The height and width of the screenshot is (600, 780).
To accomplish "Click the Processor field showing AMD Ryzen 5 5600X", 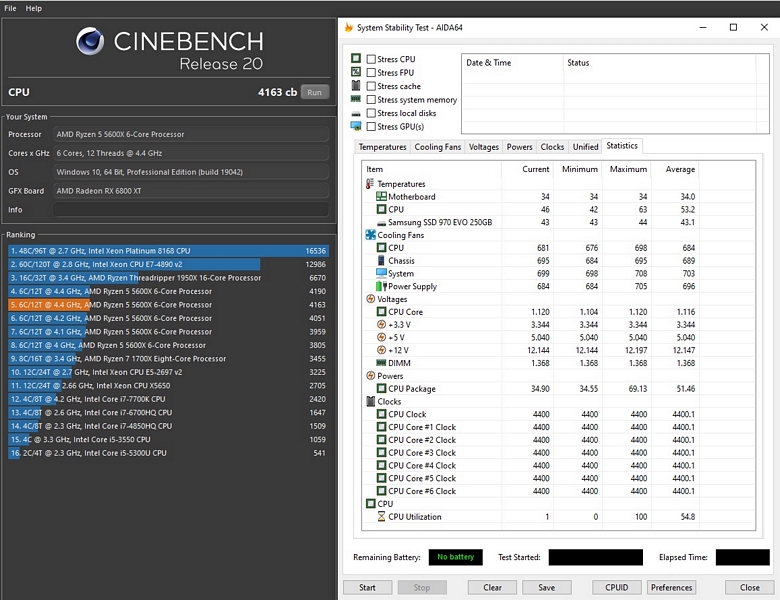I will pos(191,134).
